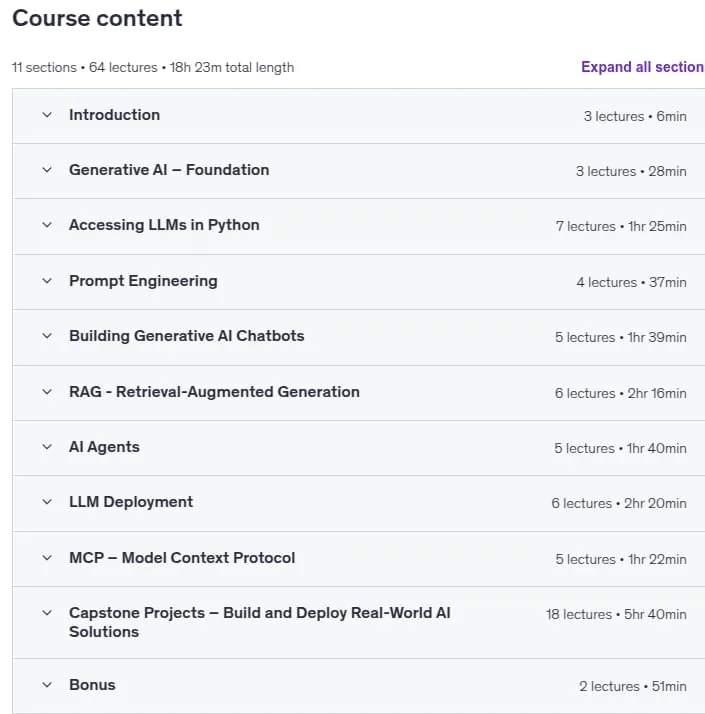Image resolution: width=705 pixels, height=714 pixels.
Task: Expand the Capstone Projects chevron
Action: (x=47, y=613)
